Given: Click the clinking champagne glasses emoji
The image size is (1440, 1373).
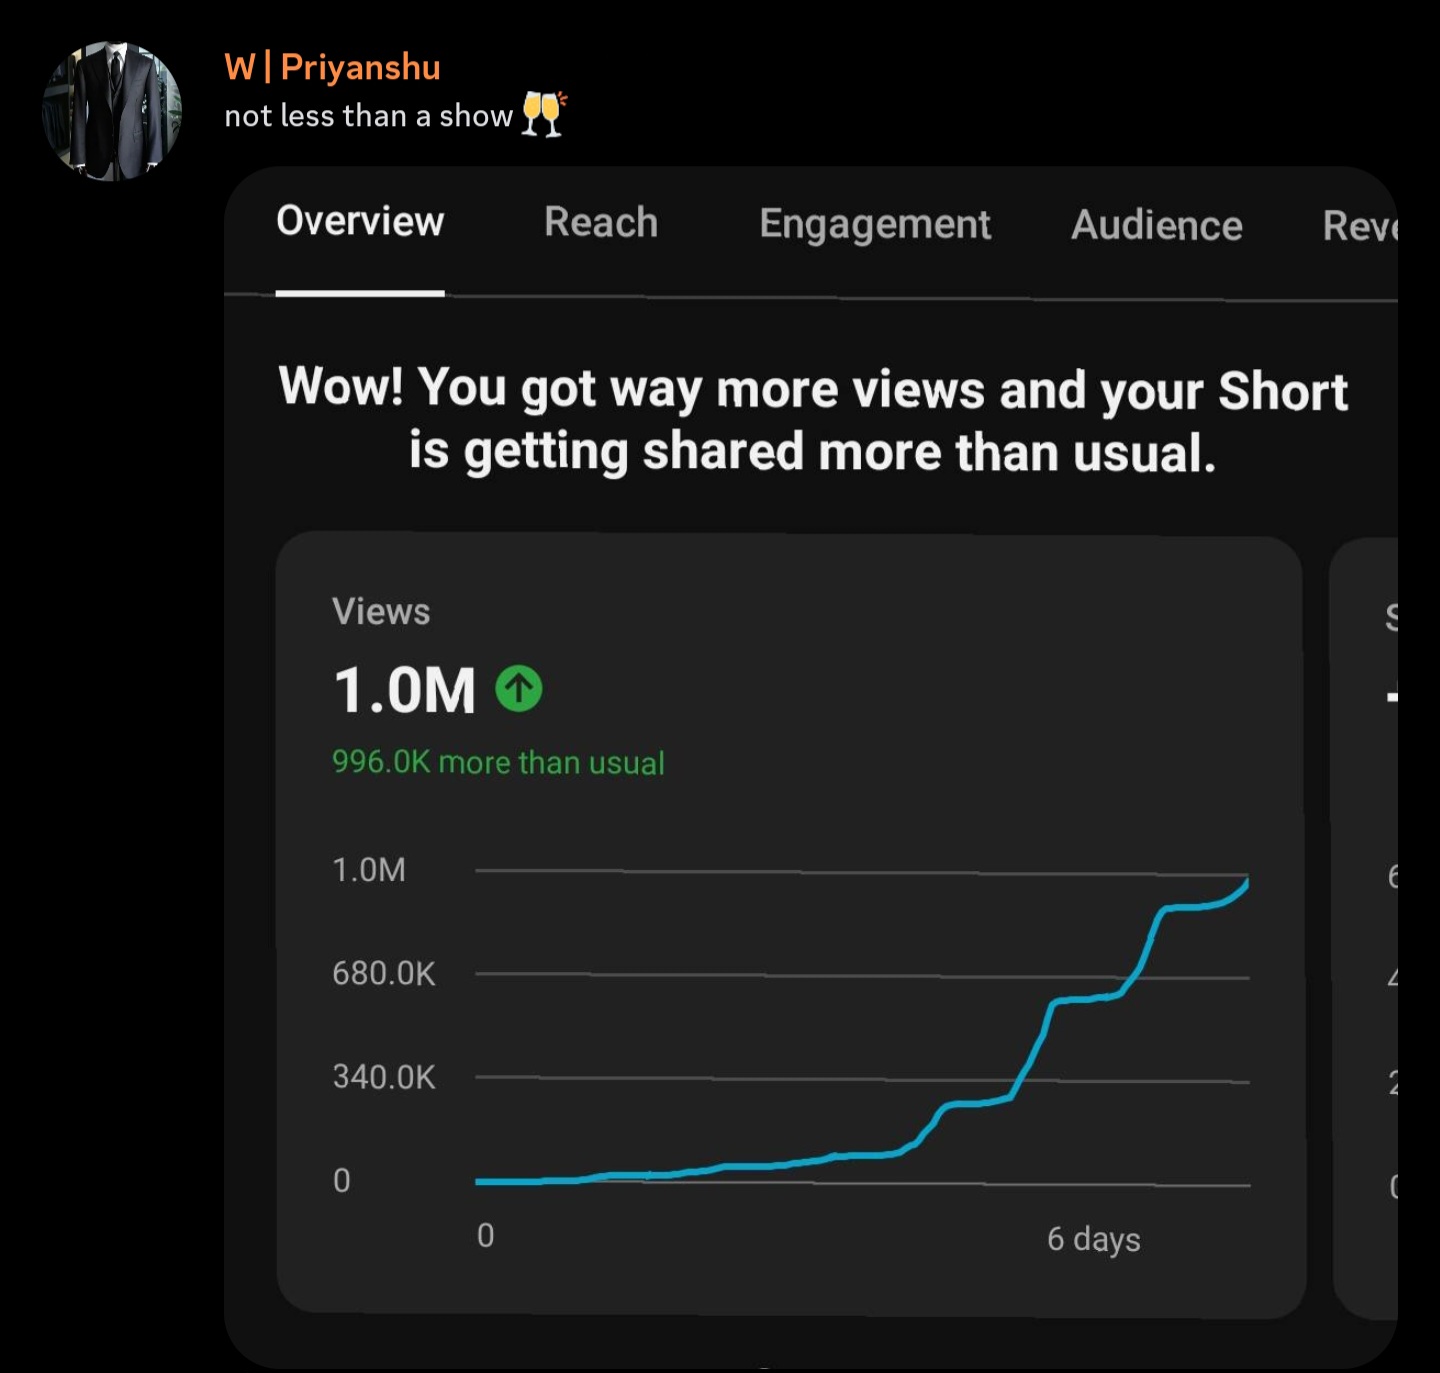Looking at the screenshot, I should [544, 113].
